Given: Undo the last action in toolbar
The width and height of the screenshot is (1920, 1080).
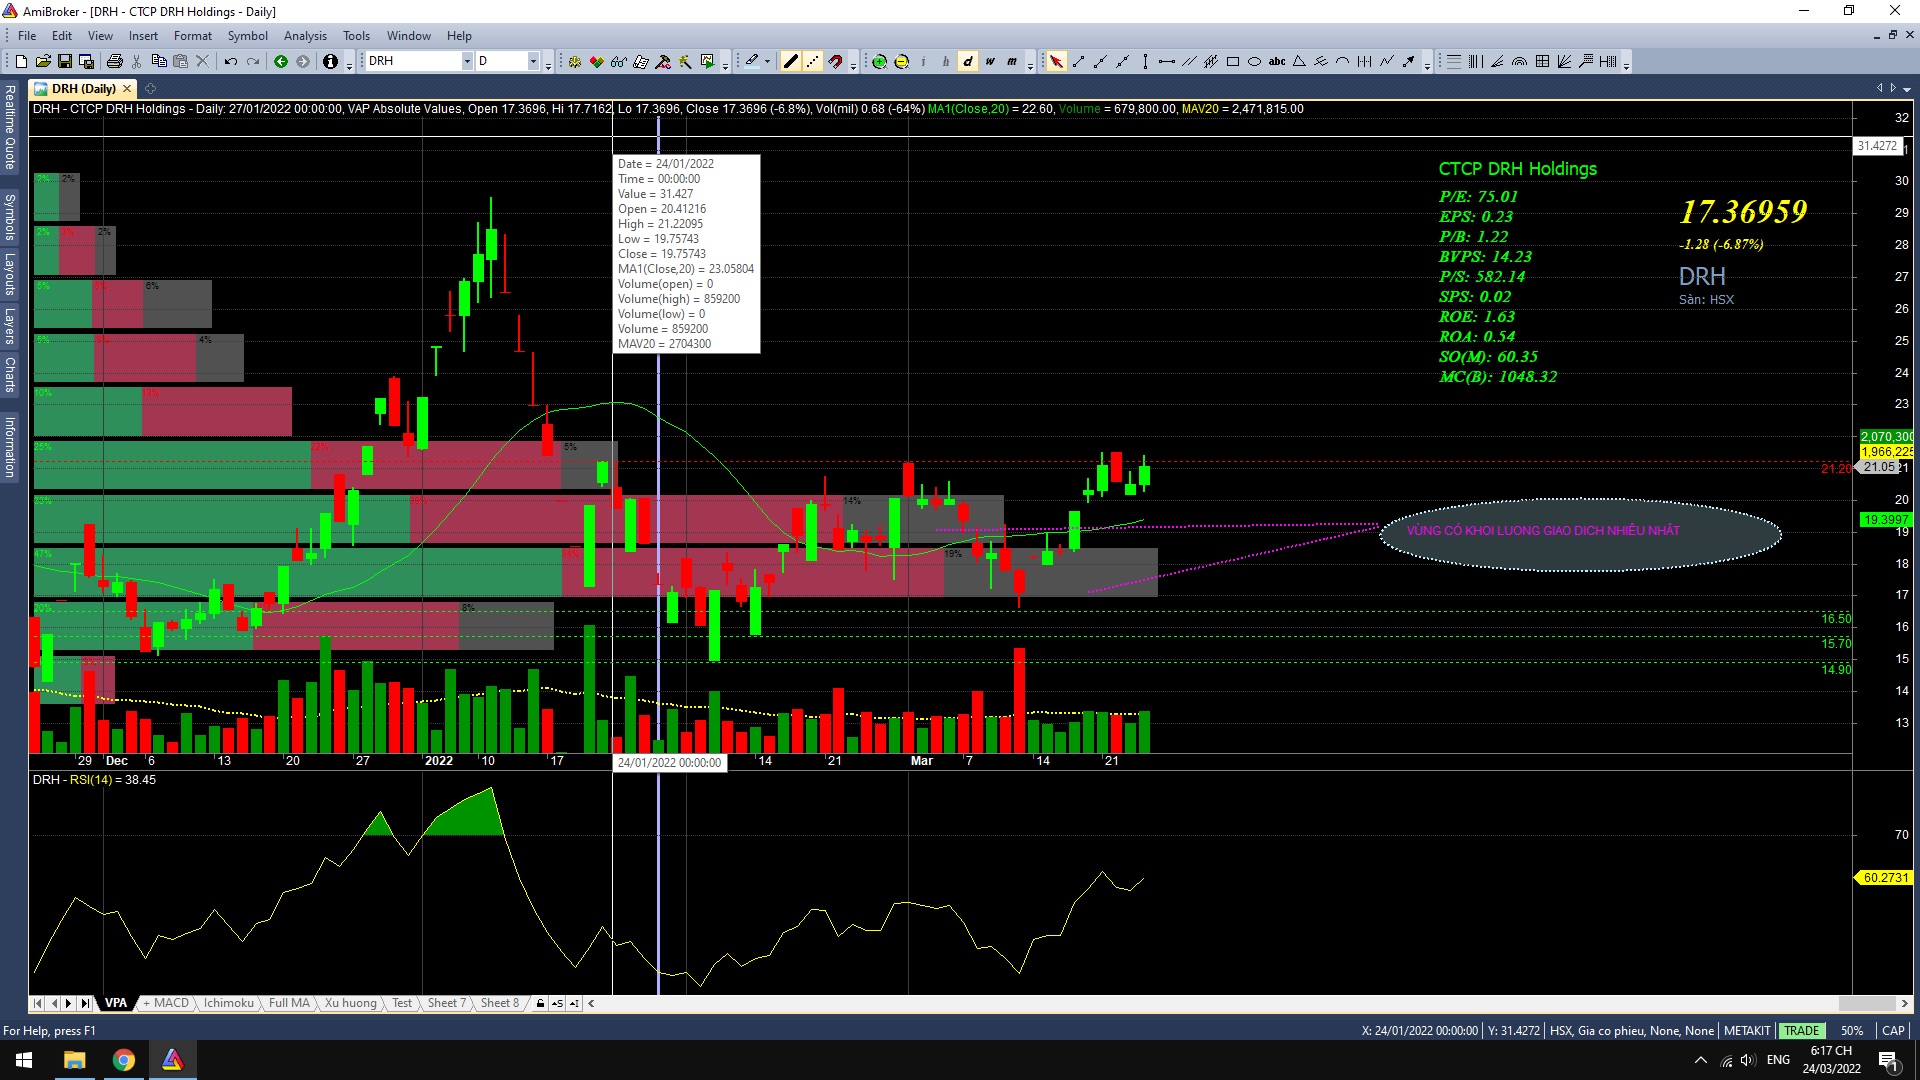Looking at the screenshot, I should coord(231,62).
